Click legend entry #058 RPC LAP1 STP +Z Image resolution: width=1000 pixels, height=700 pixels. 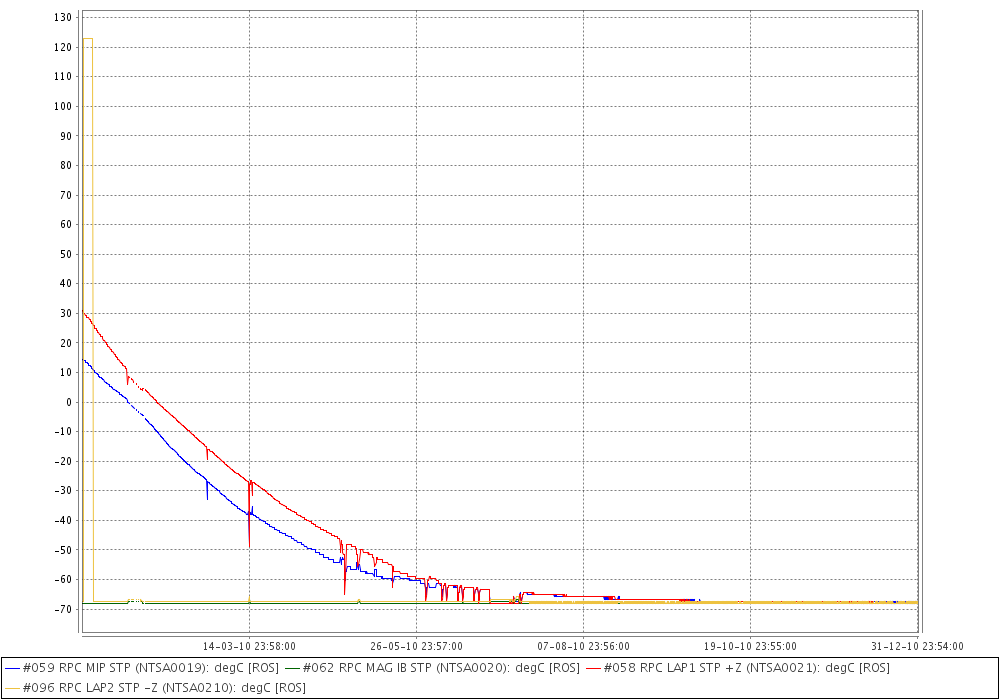(x=737, y=667)
